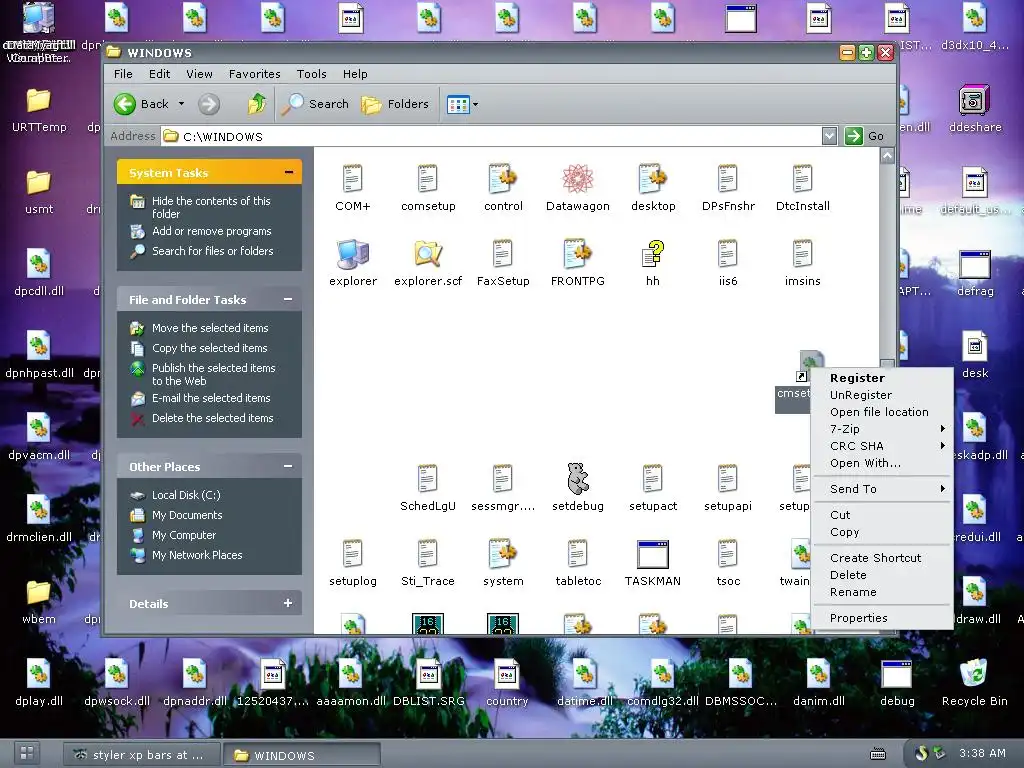
Task: Click the green Go button
Action: [865, 136]
